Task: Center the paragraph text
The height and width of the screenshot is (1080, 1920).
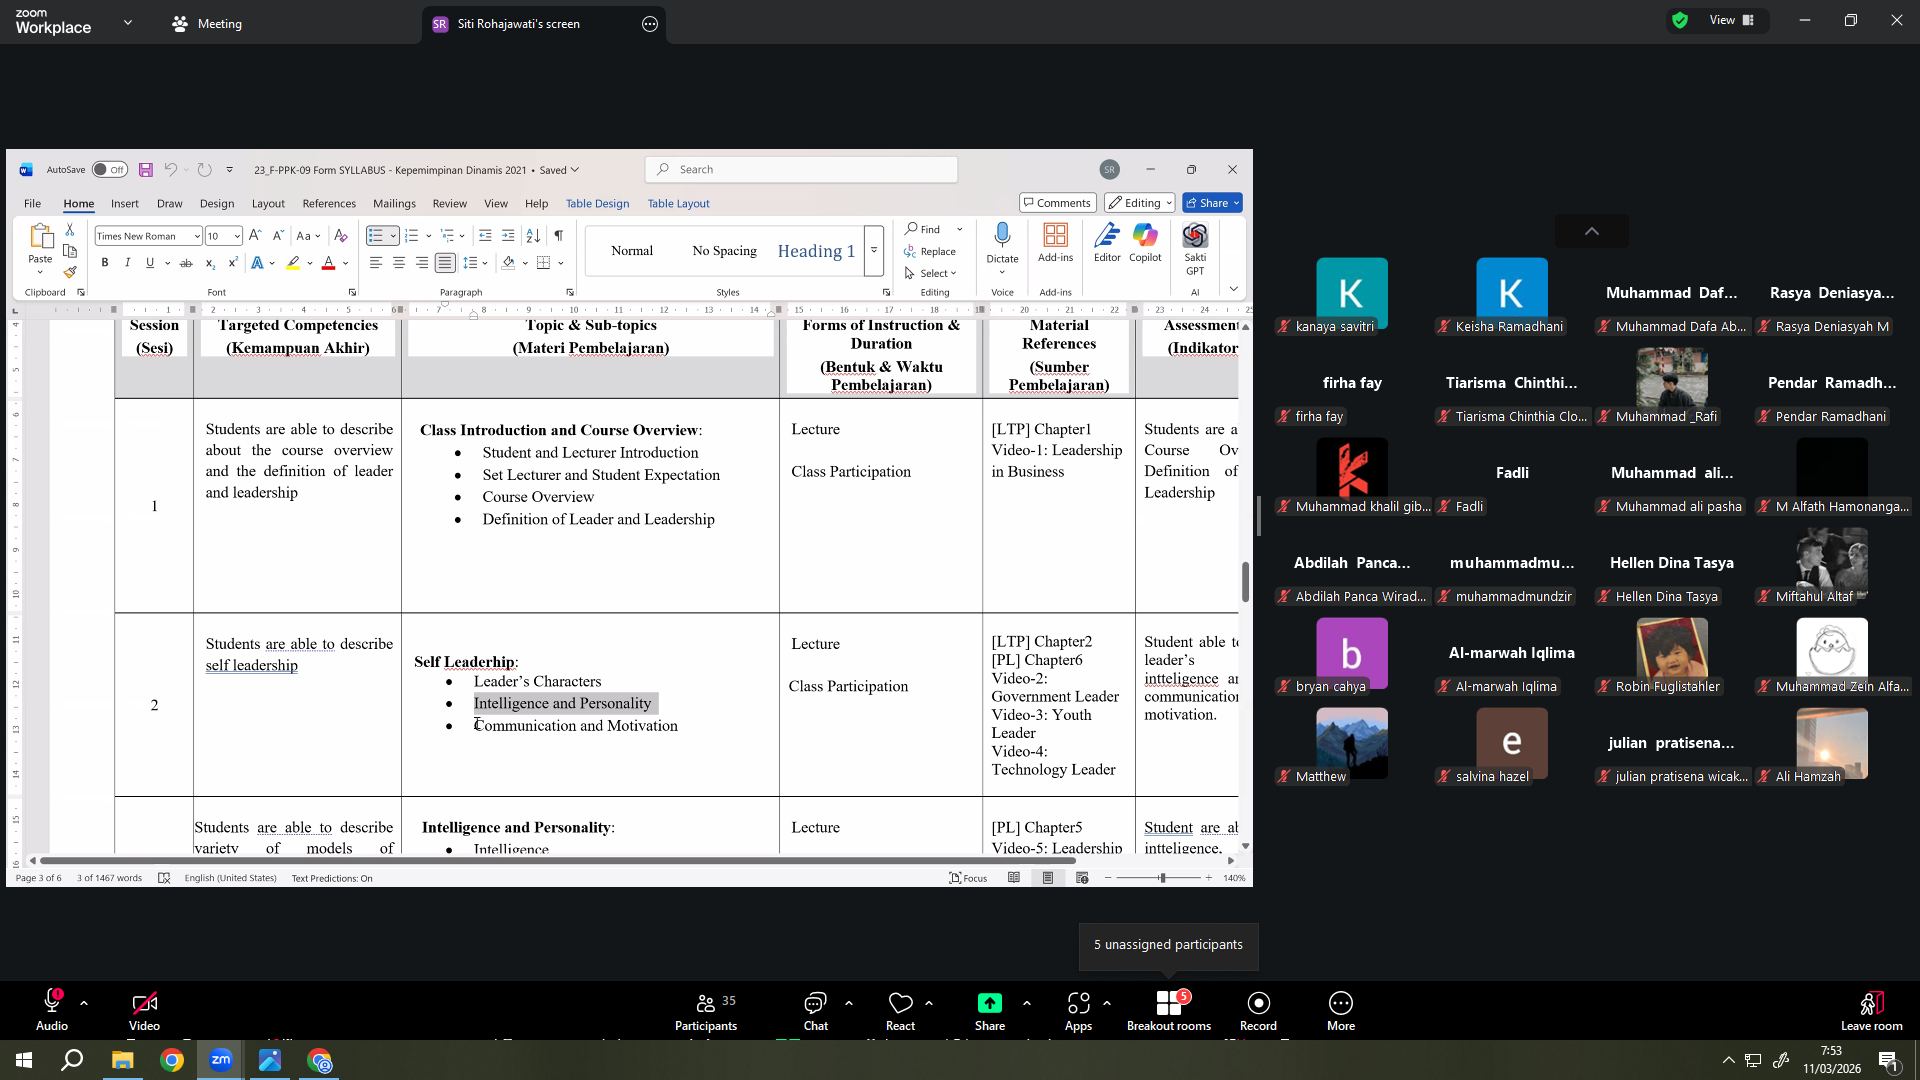Action: (x=399, y=263)
